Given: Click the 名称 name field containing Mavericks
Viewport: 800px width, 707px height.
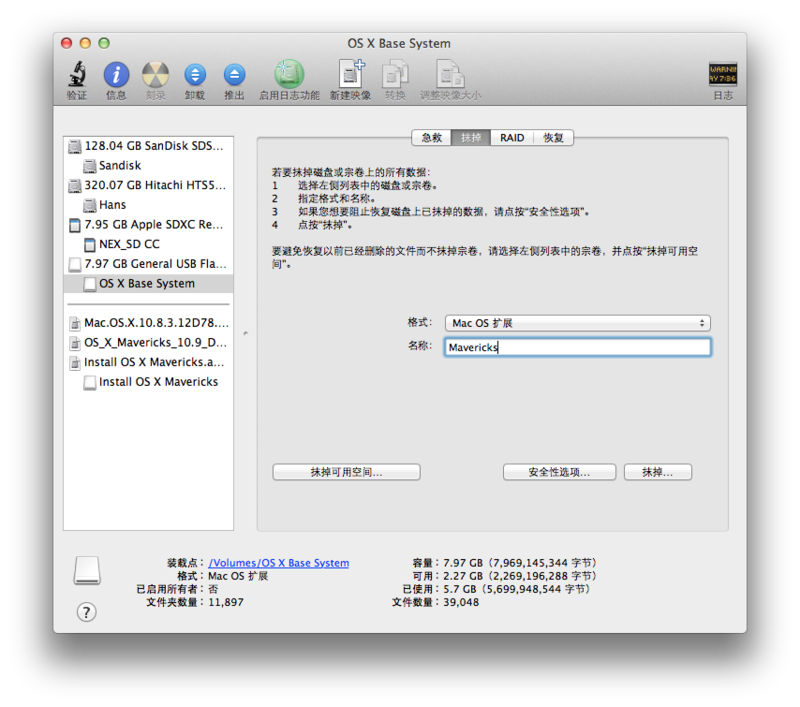Looking at the screenshot, I should pos(578,347).
